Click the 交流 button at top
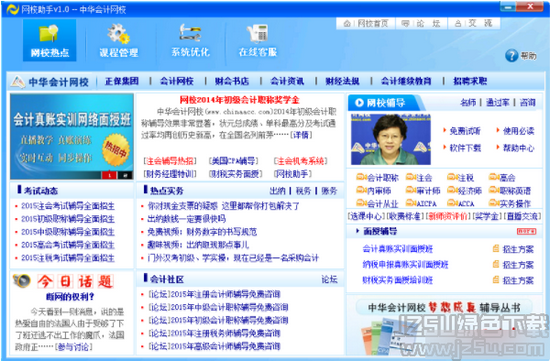Viewport: 550px width, 361px height. 474,24
